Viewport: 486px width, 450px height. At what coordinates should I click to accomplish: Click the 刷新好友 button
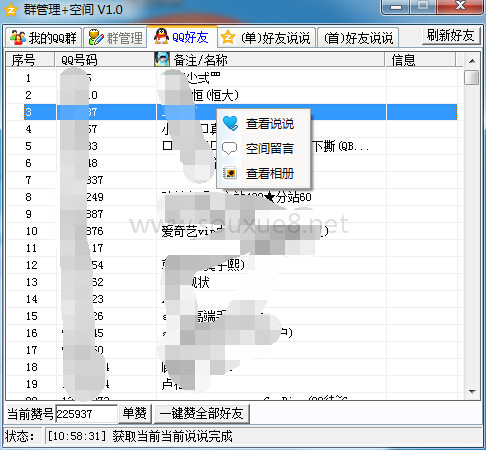coord(451,35)
